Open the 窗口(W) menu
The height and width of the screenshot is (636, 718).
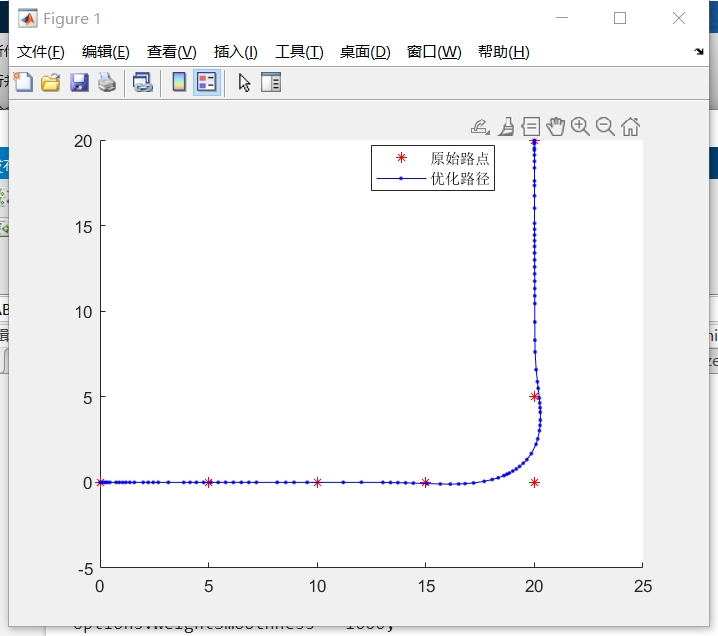[434, 52]
